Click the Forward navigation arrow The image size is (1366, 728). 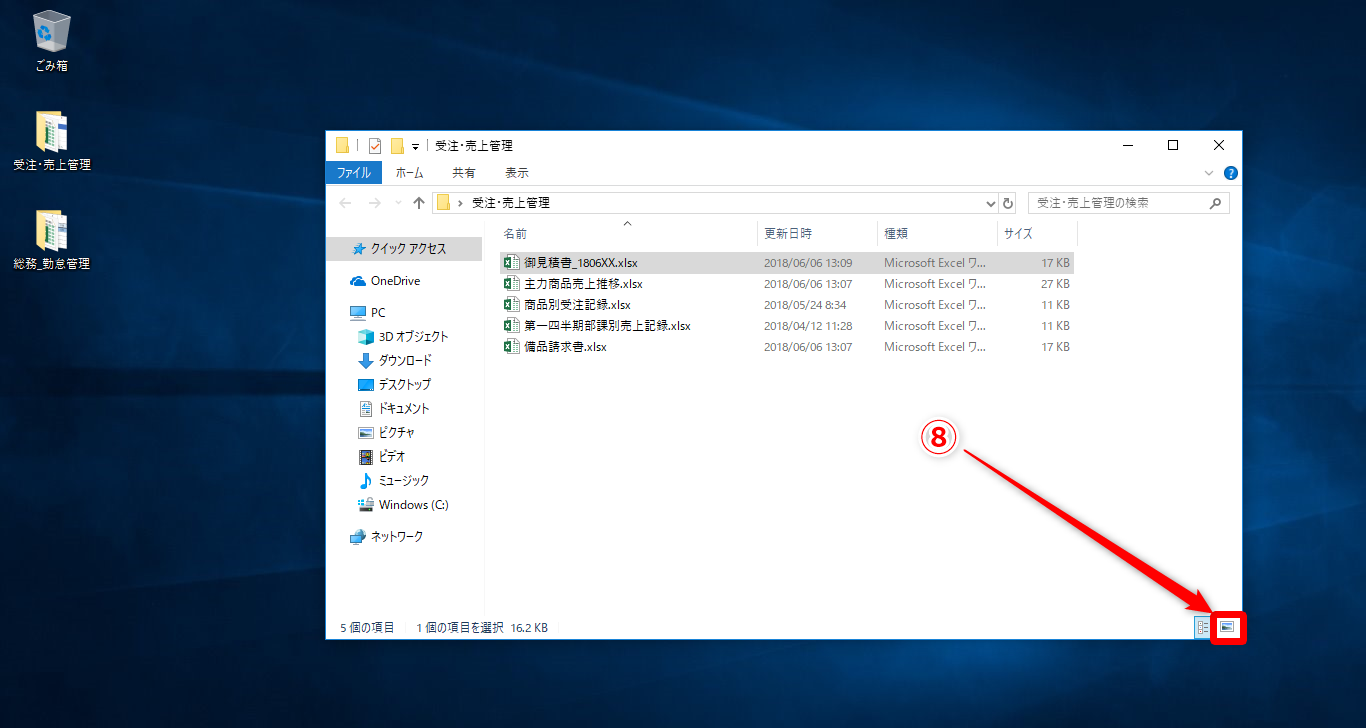(x=375, y=203)
